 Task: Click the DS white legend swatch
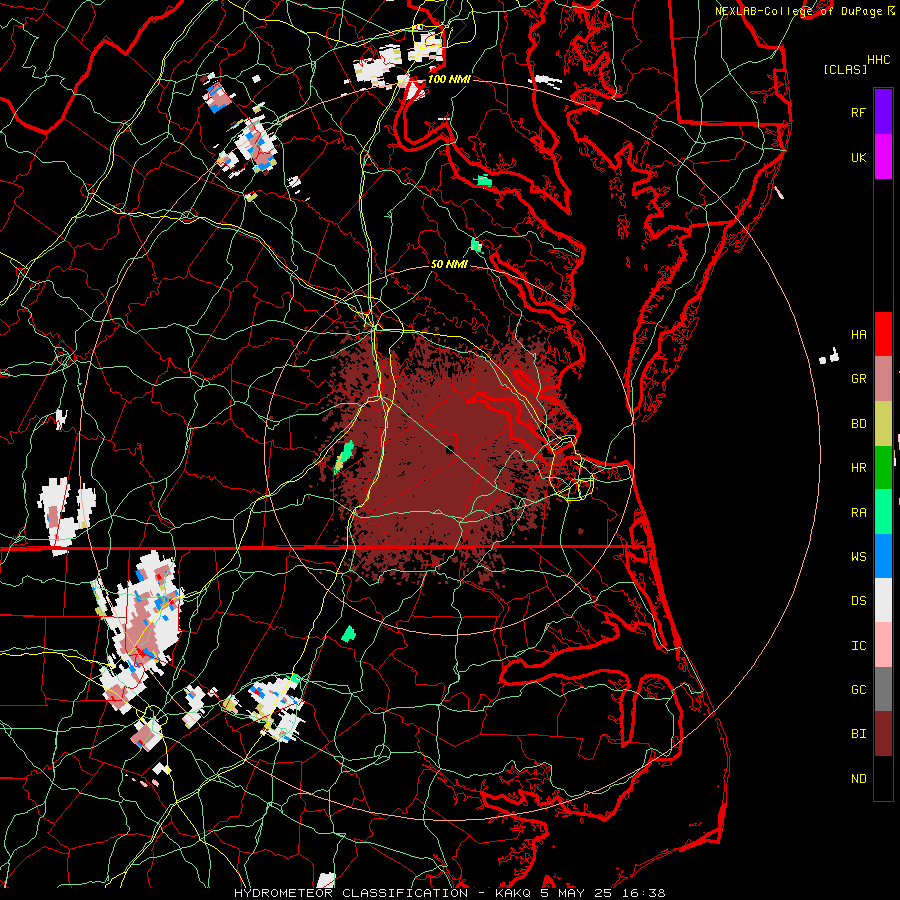click(883, 600)
